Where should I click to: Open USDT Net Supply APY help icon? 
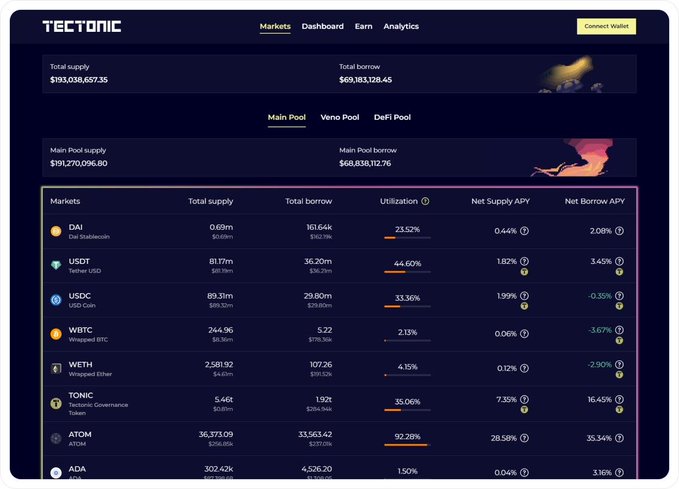[x=524, y=261]
